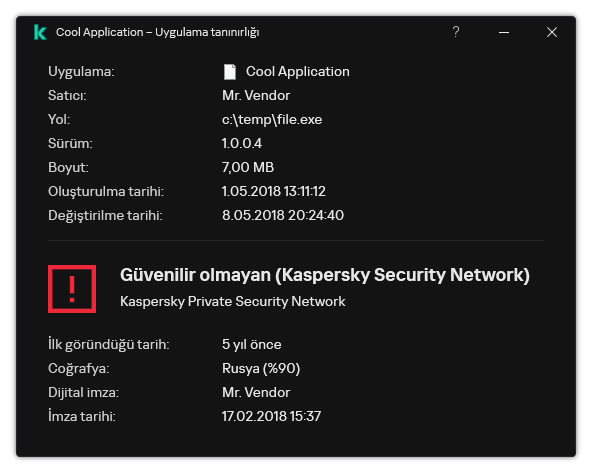592x473 pixels.
Task: Click the file icon beside Cool Application
Action: pyautogui.click(x=230, y=72)
